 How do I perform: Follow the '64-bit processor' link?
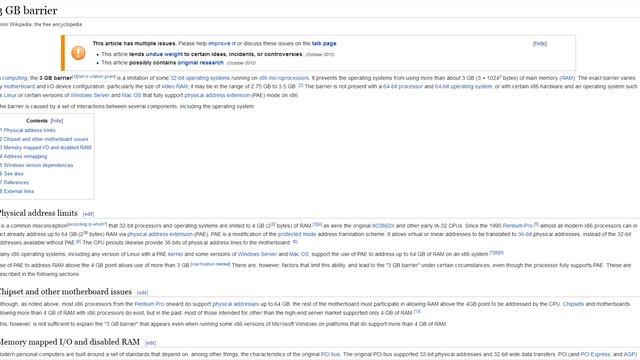pyautogui.click(x=403, y=87)
